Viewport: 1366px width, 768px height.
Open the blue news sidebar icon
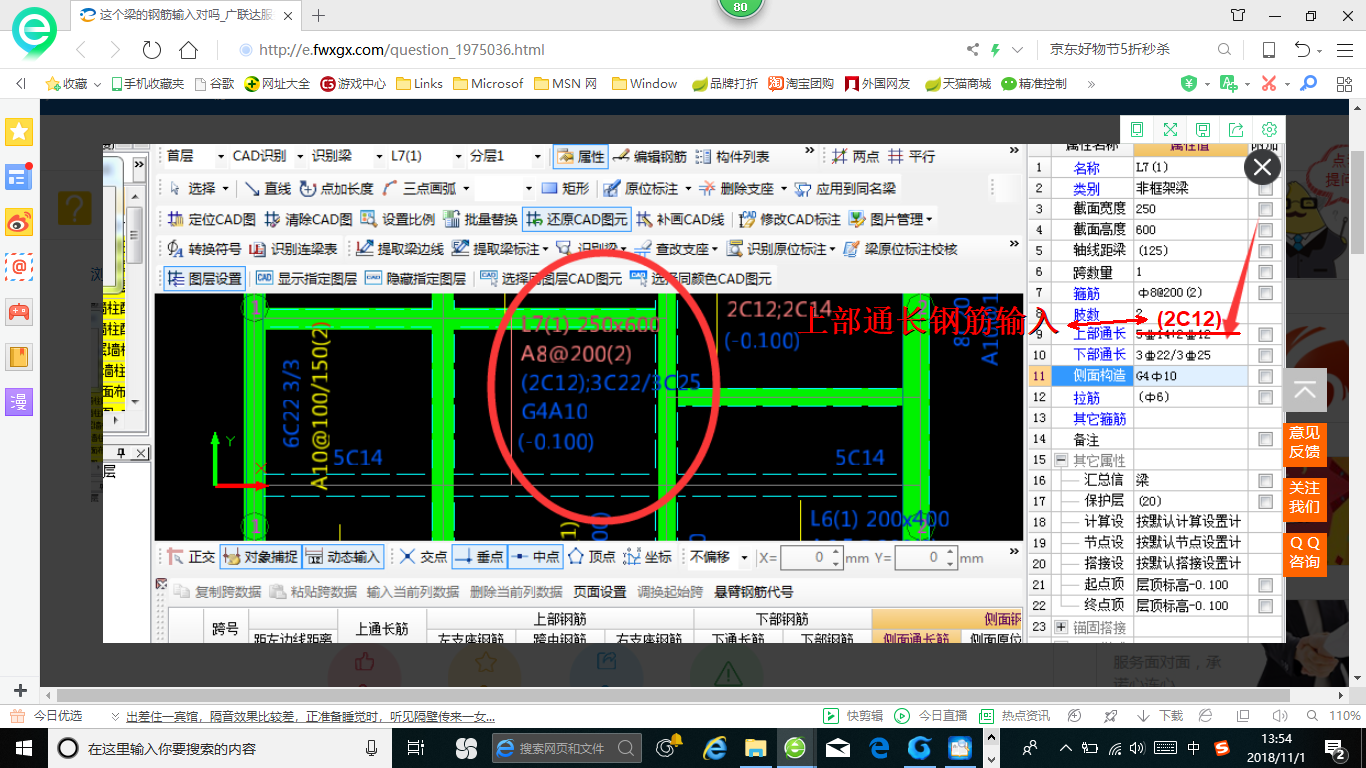[19, 177]
